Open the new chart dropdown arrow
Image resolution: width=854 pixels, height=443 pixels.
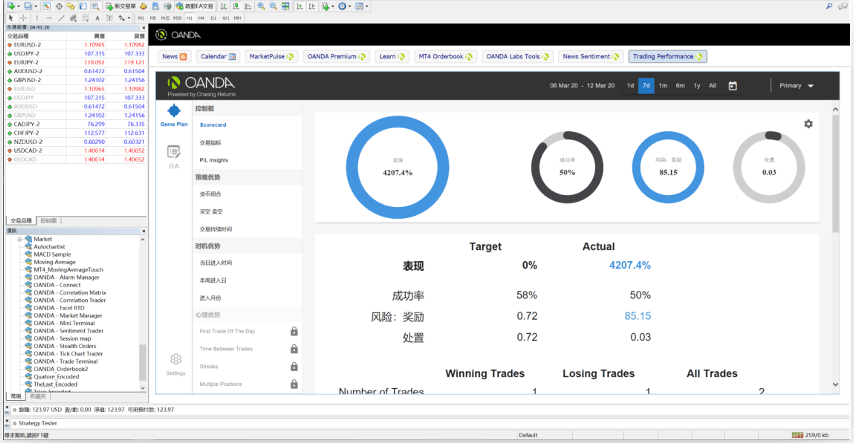point(19,6)
